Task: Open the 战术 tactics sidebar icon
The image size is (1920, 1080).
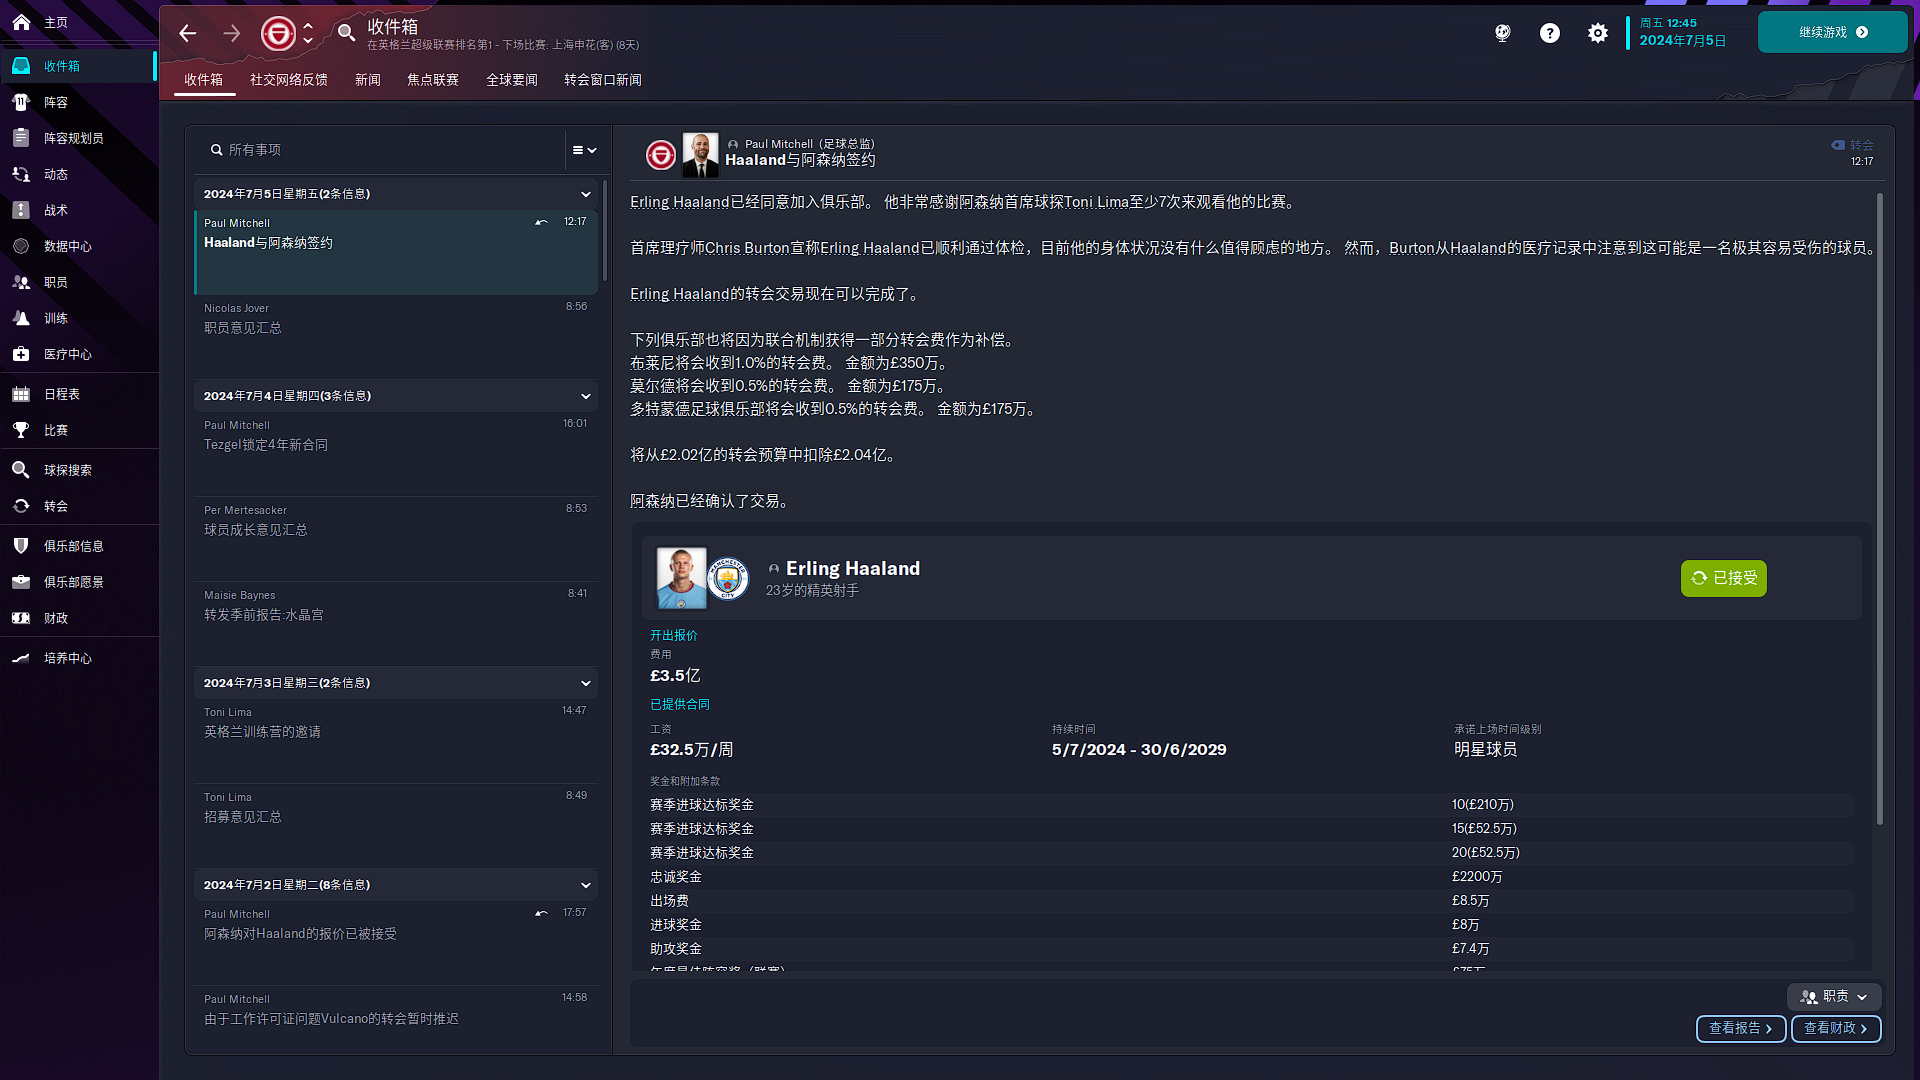Action: click(21, 210)
